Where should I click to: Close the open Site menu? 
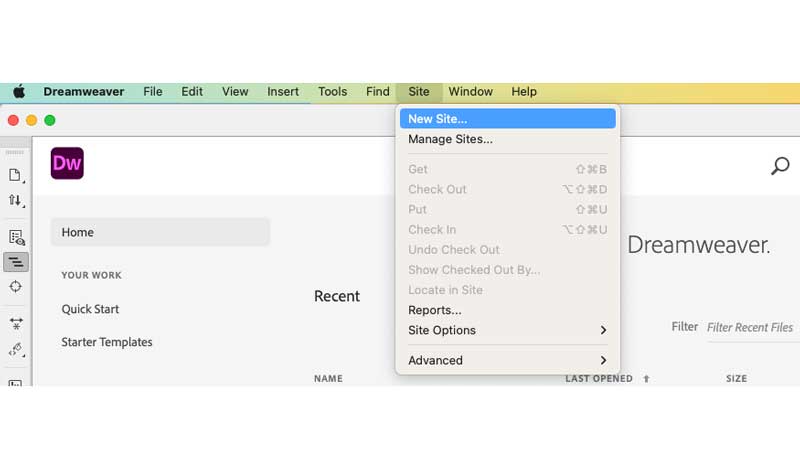(419, 92)
